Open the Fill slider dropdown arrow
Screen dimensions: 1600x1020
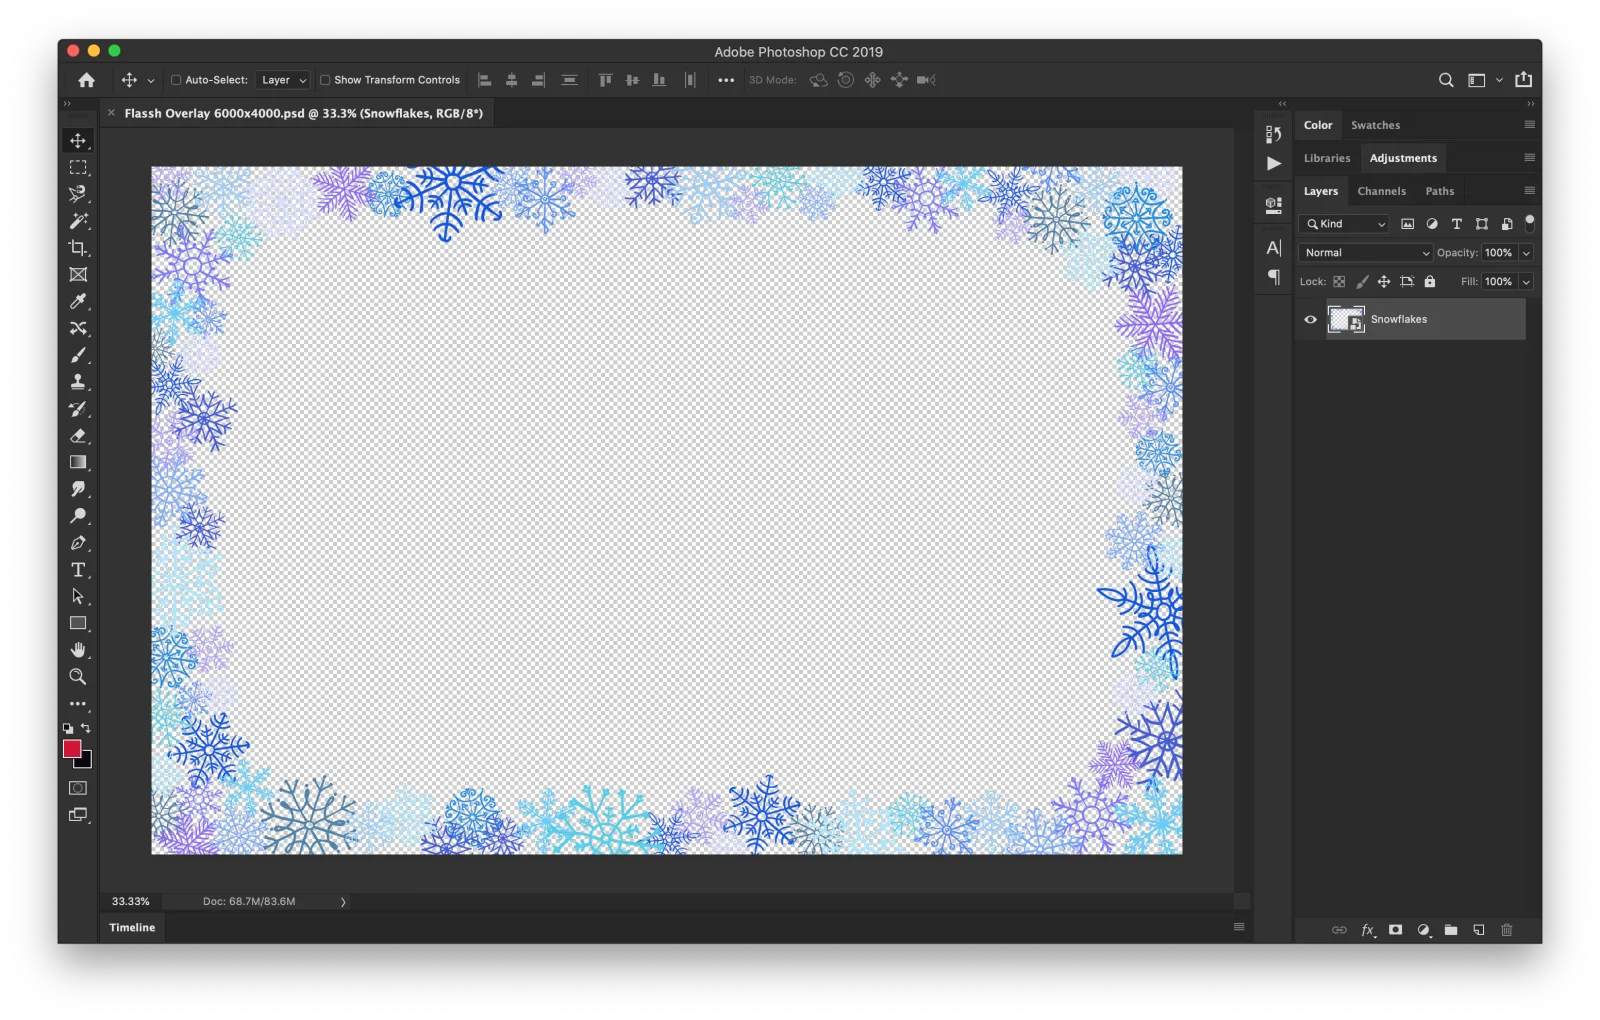click(x=1526, y=282)
